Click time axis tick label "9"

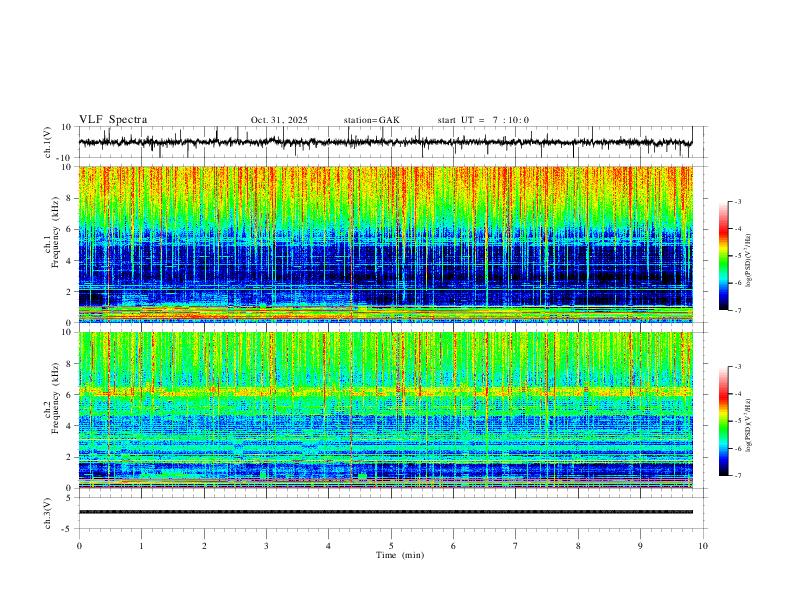point(640,546)
